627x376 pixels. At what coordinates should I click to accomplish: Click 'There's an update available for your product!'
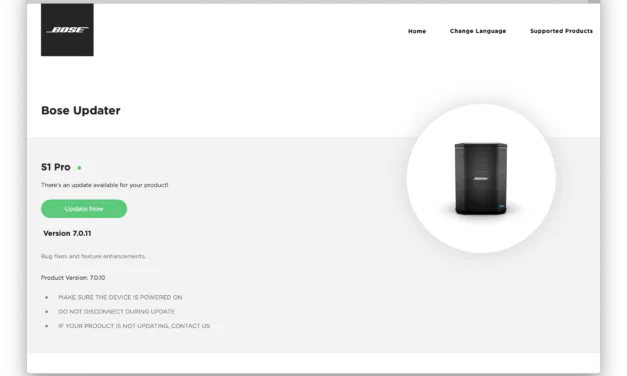(x=104, y=185)
